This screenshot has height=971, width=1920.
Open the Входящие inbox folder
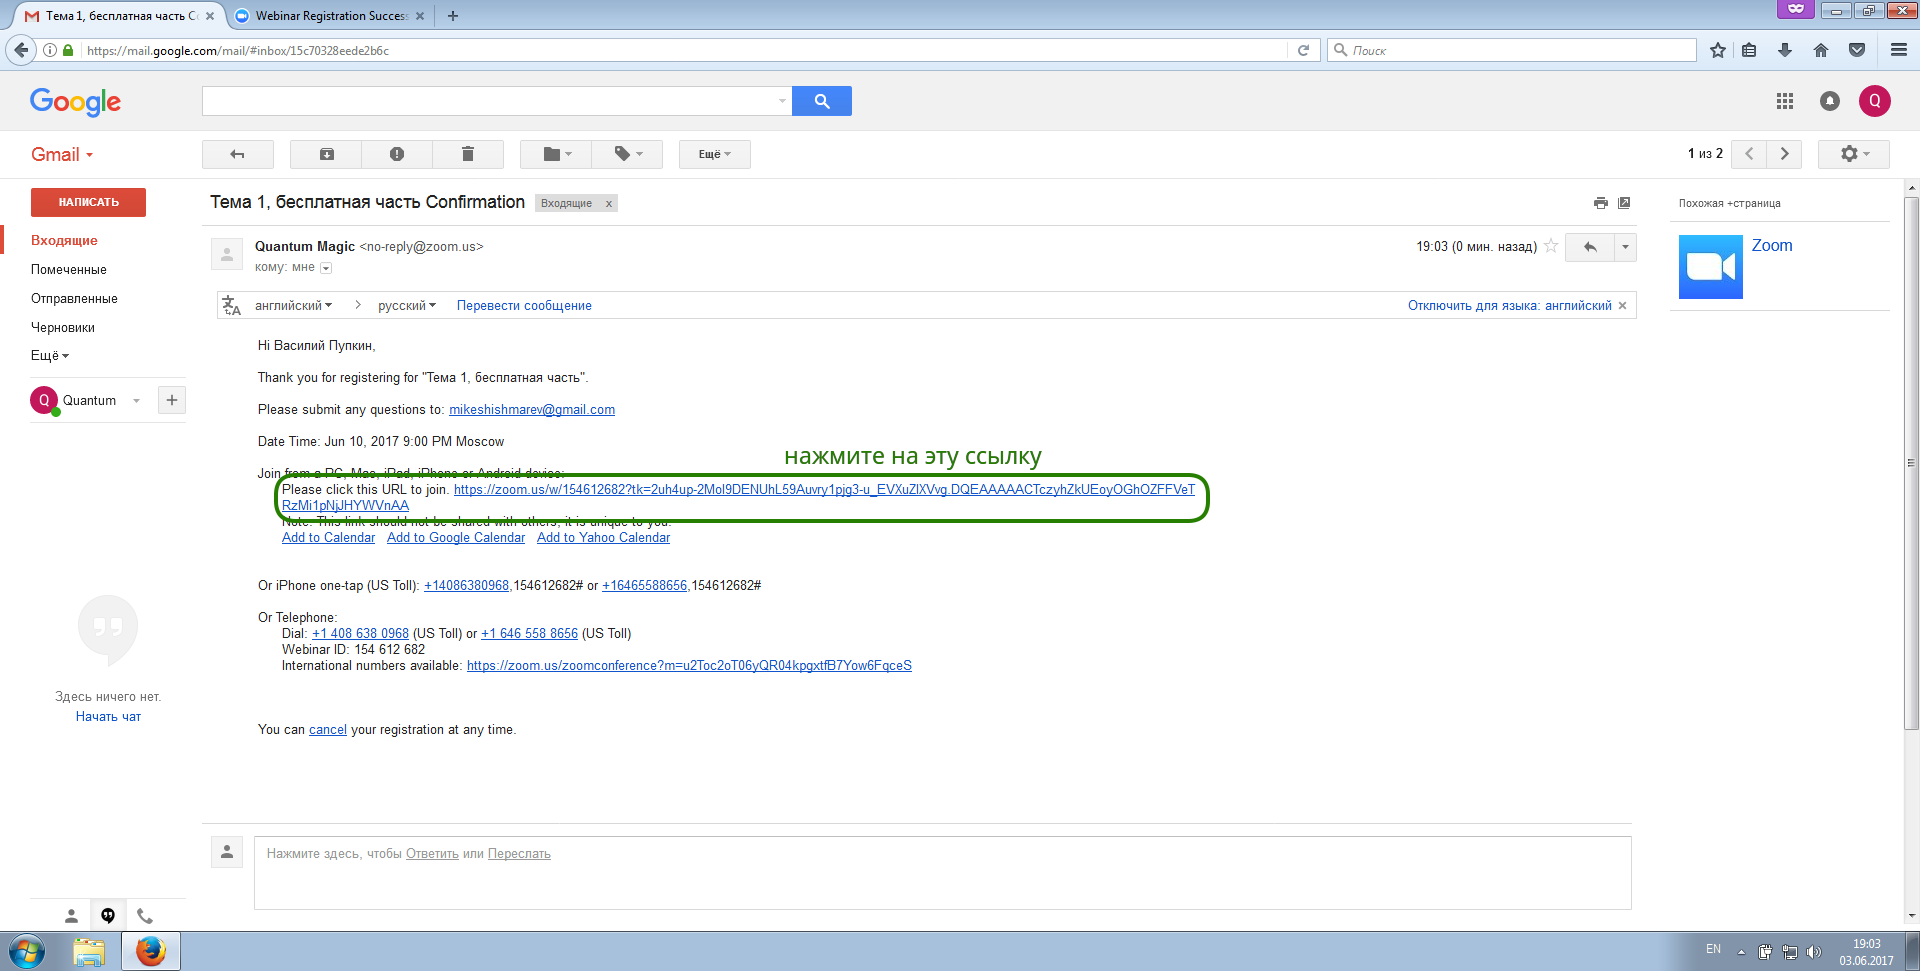tap(64, 241)
